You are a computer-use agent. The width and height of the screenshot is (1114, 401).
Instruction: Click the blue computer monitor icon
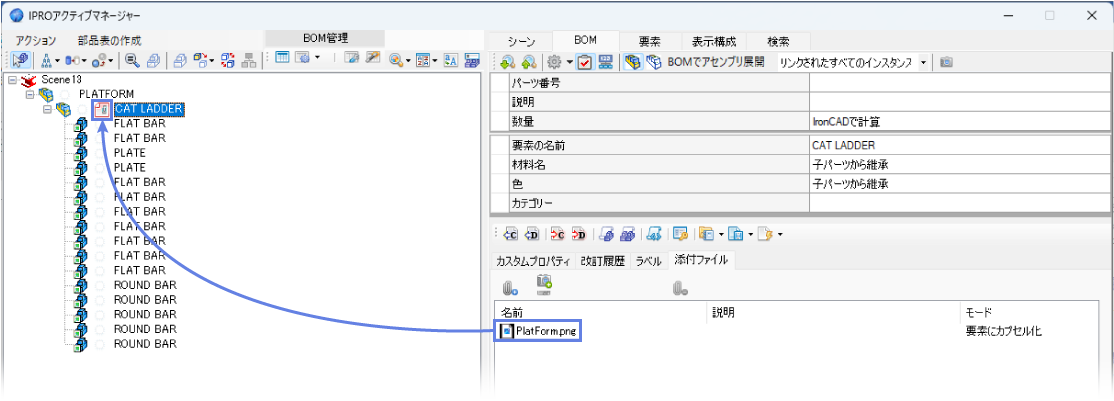[606, 63]
